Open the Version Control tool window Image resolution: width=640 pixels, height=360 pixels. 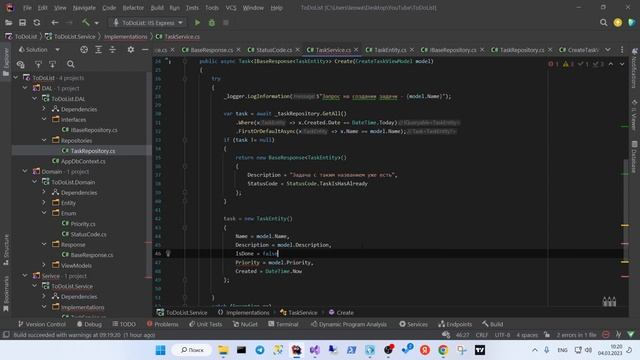(42, 324)
